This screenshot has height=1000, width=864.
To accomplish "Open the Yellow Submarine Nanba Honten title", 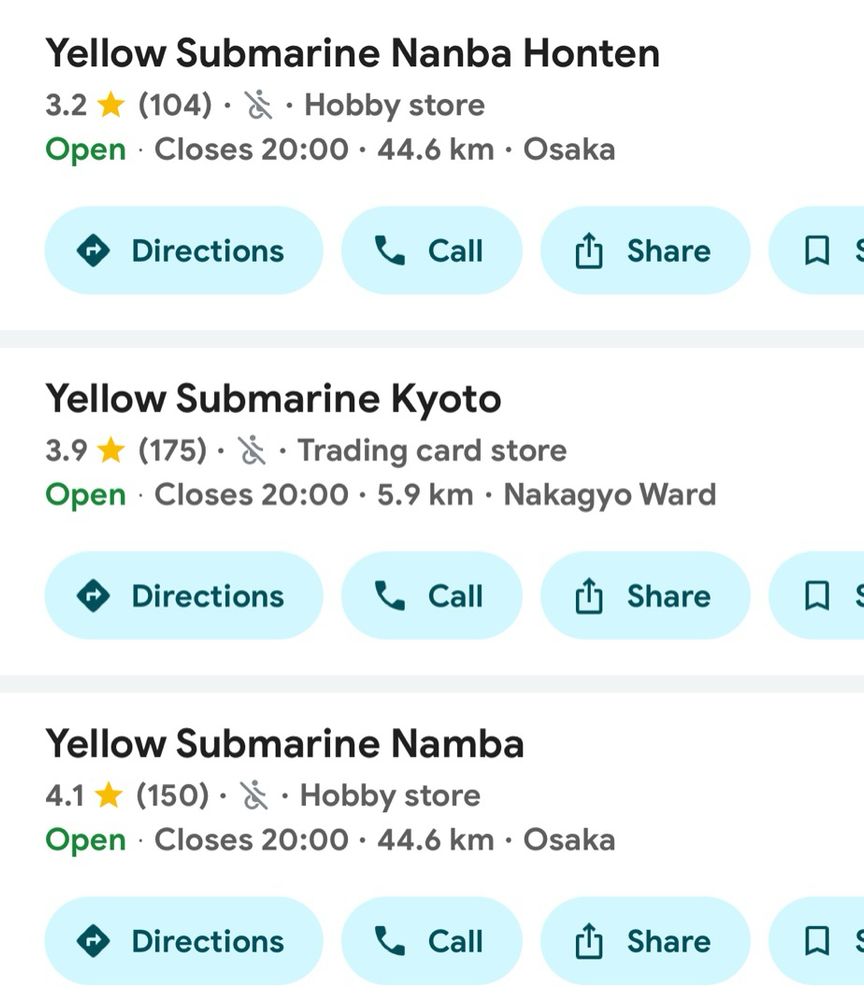I will click(352, 53).
